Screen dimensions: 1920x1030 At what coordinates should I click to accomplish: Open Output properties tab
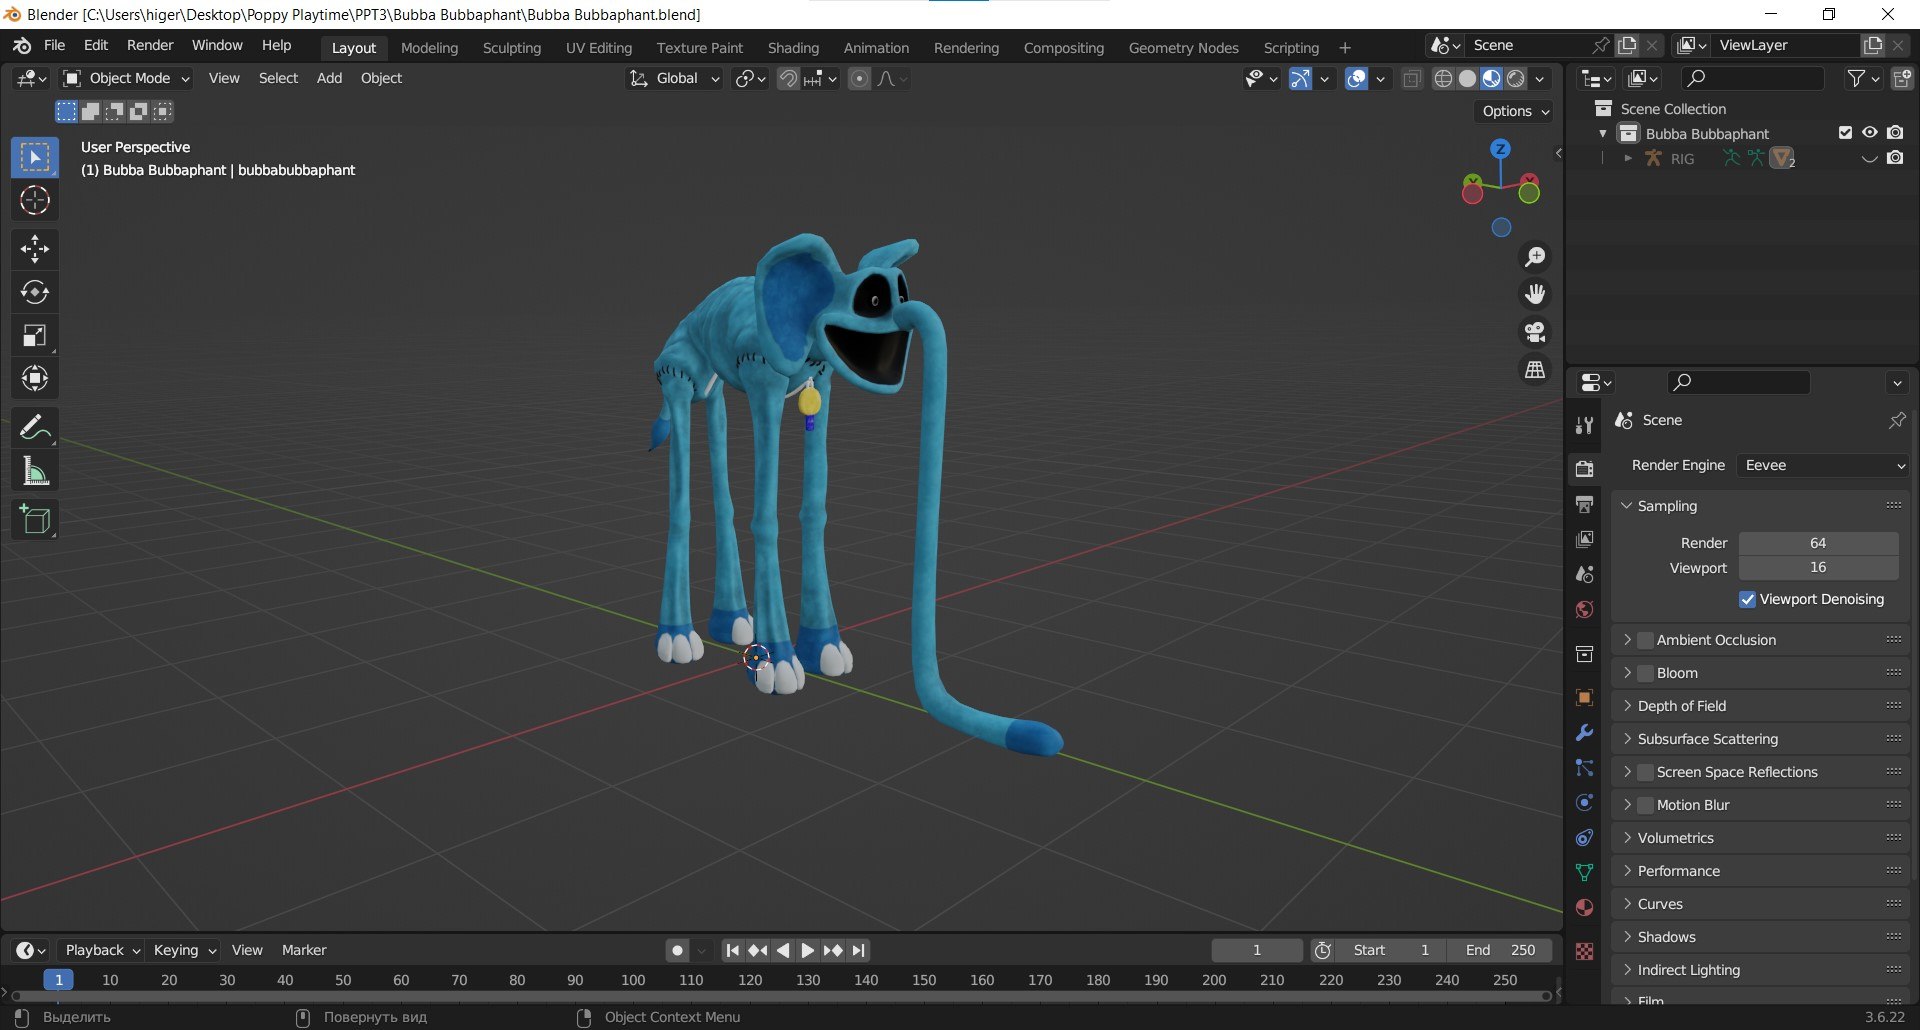point(1584,504)
